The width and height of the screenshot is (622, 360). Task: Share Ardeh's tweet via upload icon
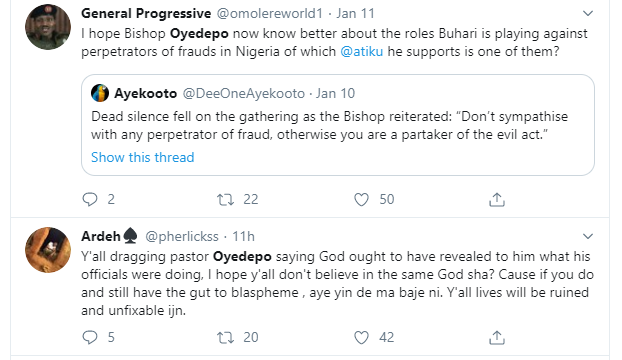[497, 337]
